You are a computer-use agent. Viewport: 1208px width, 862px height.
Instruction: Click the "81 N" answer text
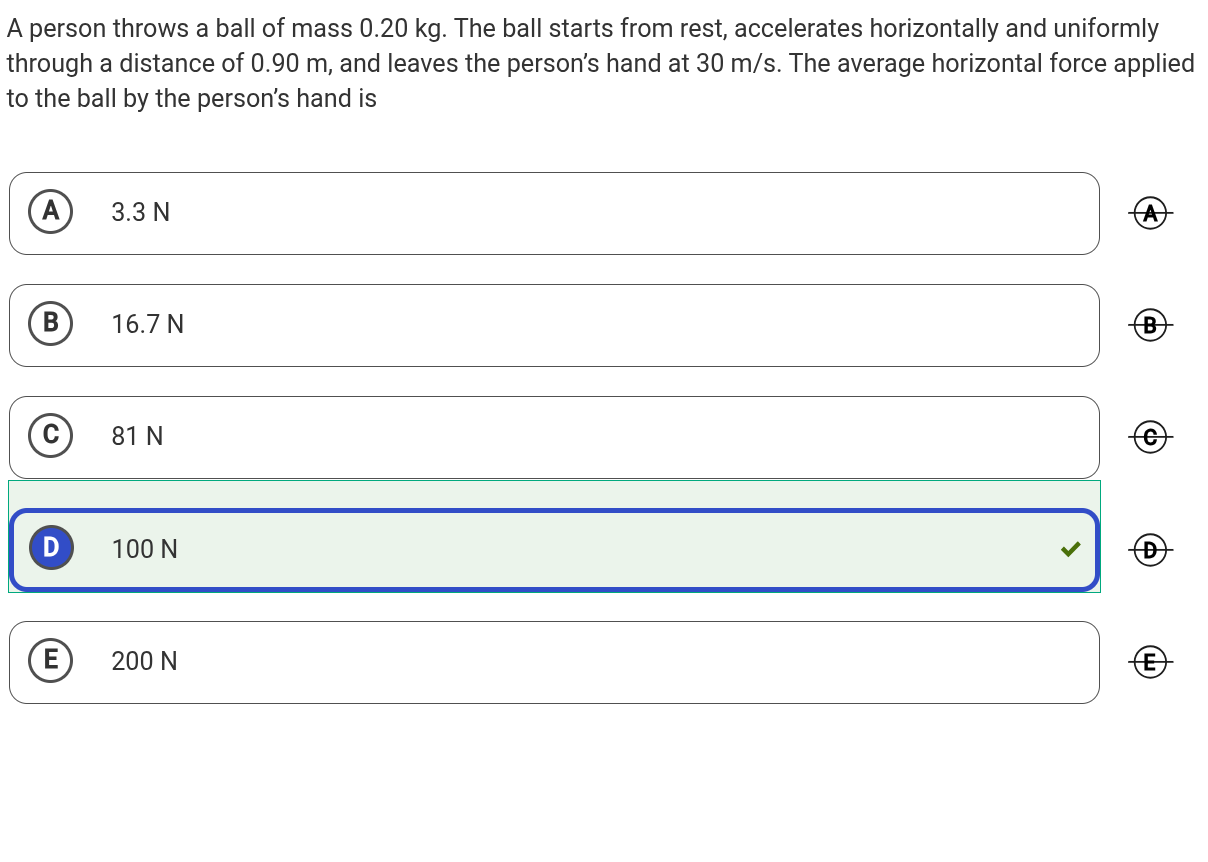[x=138, y=437]
